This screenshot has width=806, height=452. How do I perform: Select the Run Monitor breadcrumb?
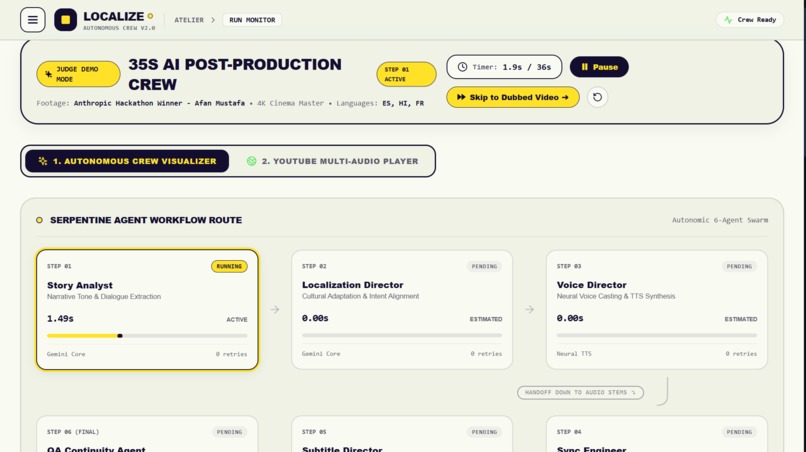coord(252,20)
